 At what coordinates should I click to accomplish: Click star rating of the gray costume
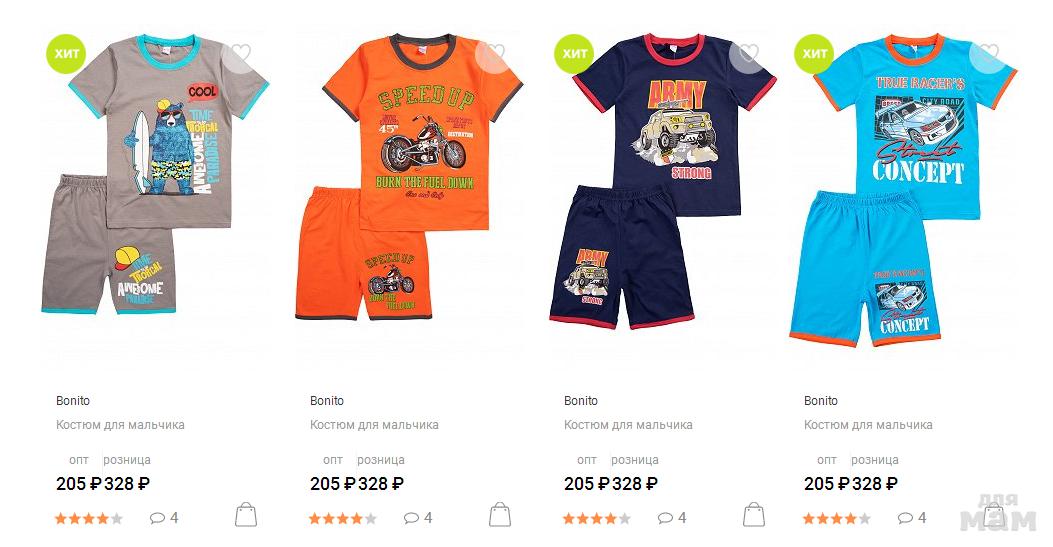pyautogui.click(x=89, y=518)
